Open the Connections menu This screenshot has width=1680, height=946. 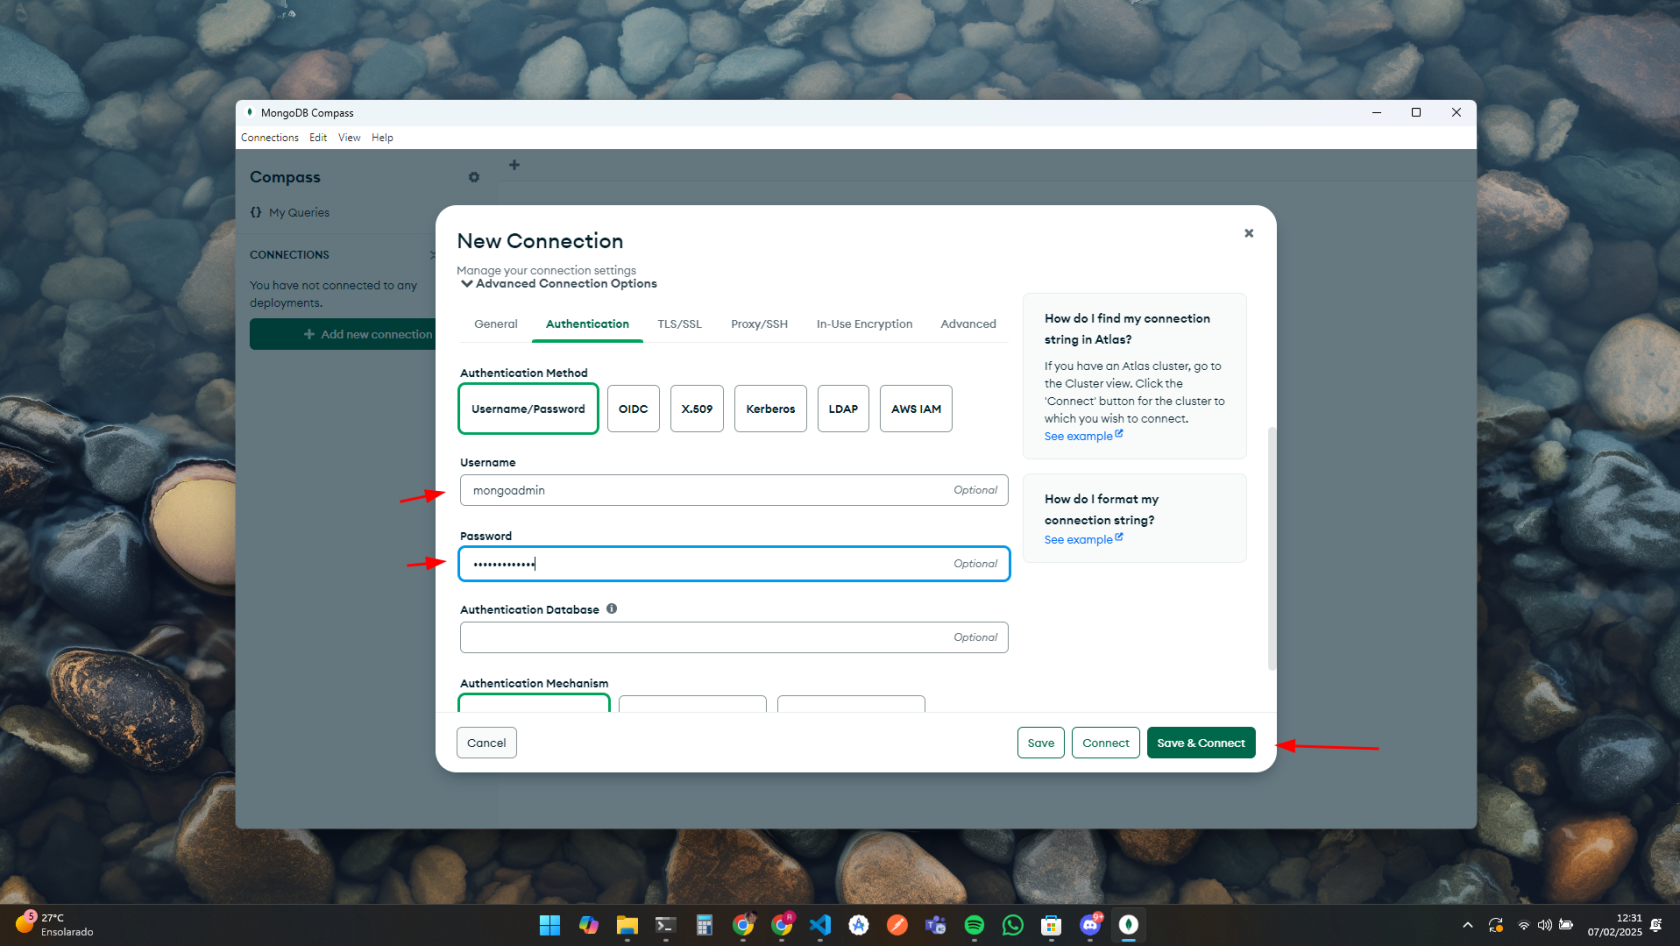pos(269,138)
